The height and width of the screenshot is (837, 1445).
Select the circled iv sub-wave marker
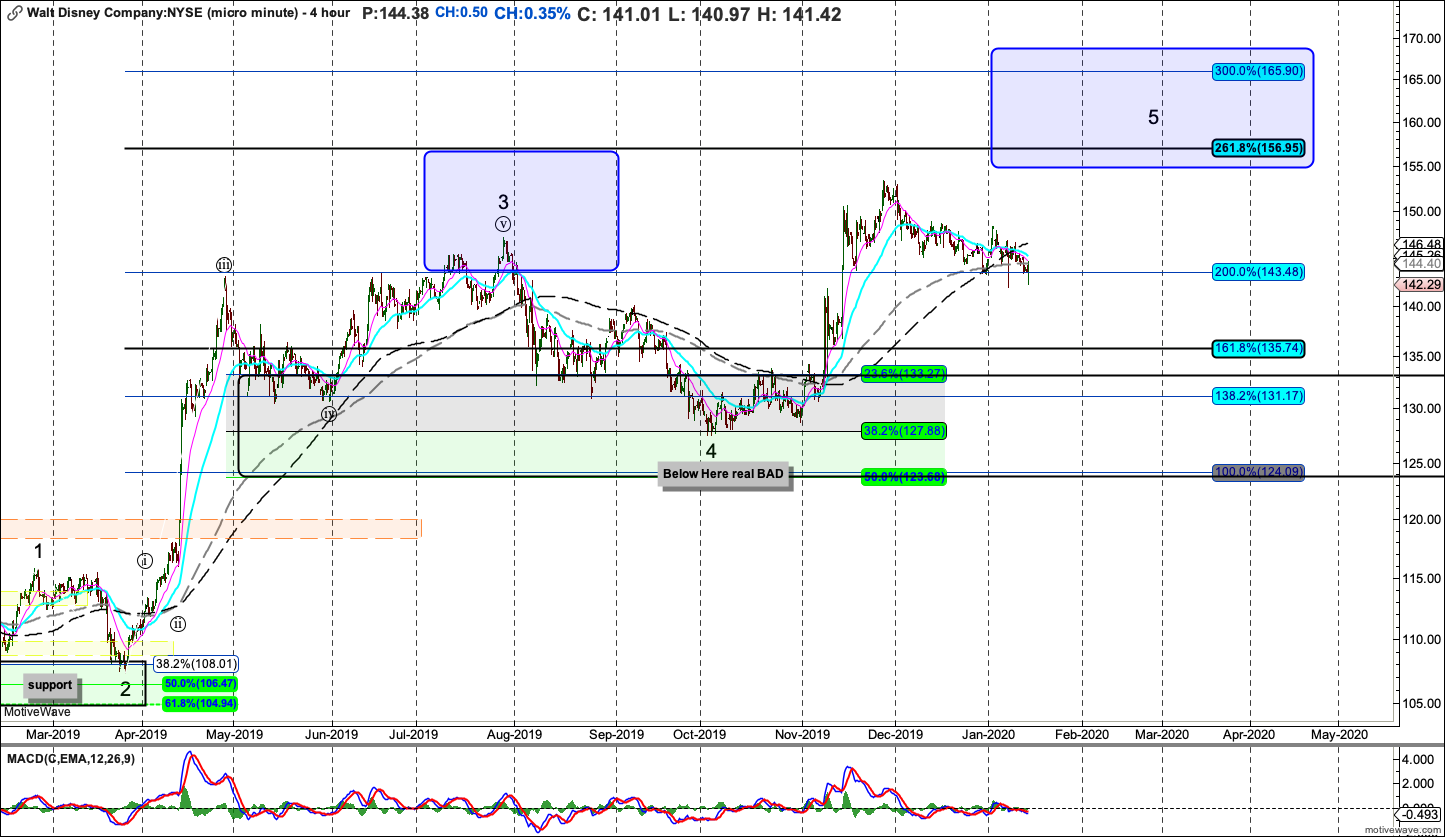(x=328, y=414)
